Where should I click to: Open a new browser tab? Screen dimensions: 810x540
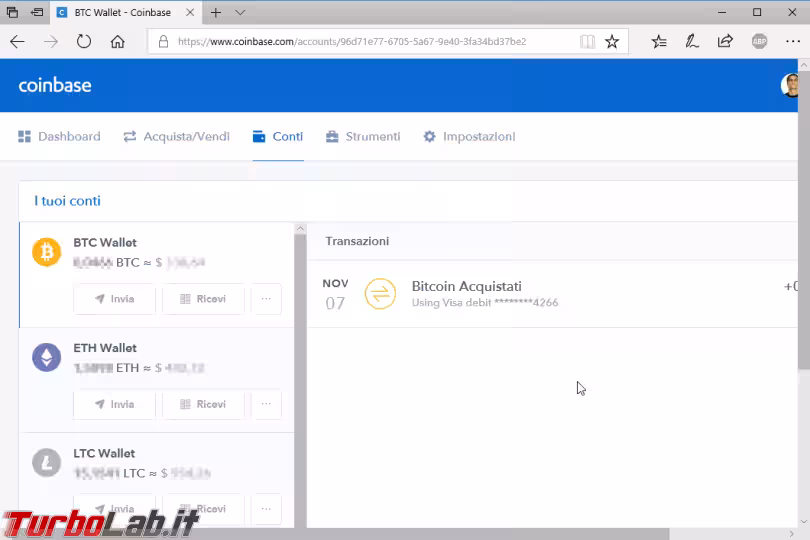point(216,12)
